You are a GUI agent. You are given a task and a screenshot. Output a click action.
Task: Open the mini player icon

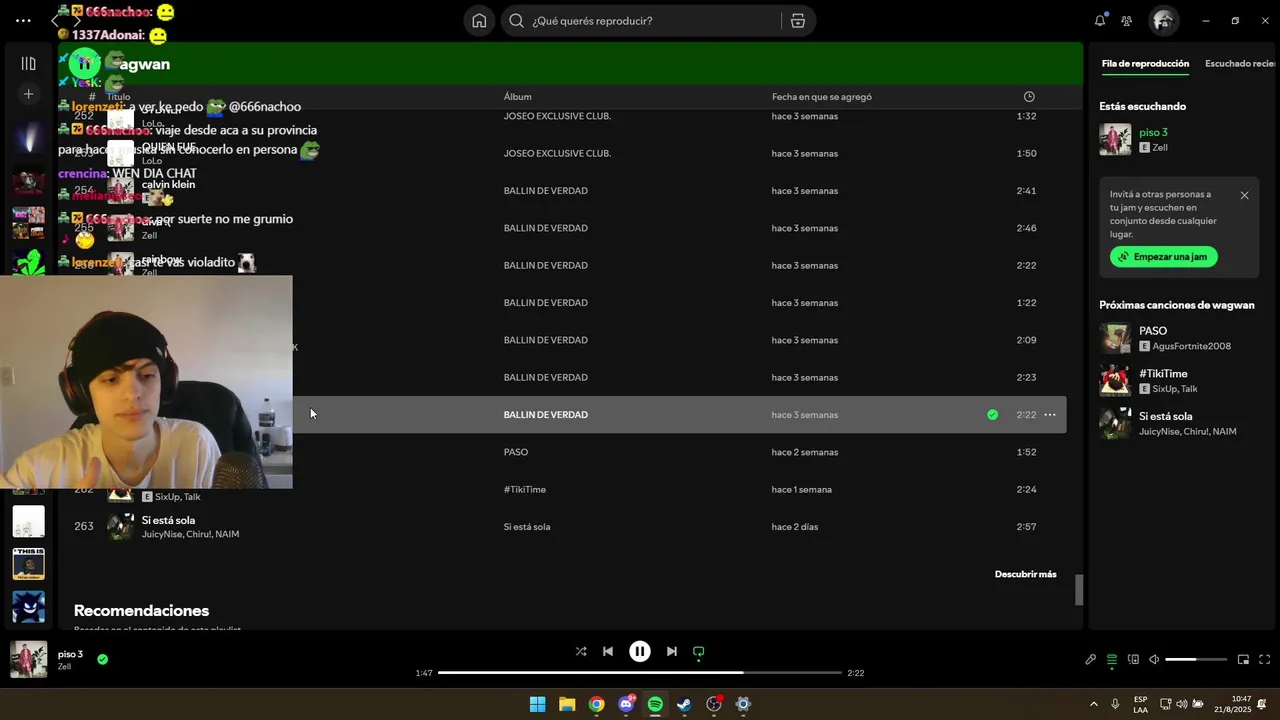[1243, 659]
